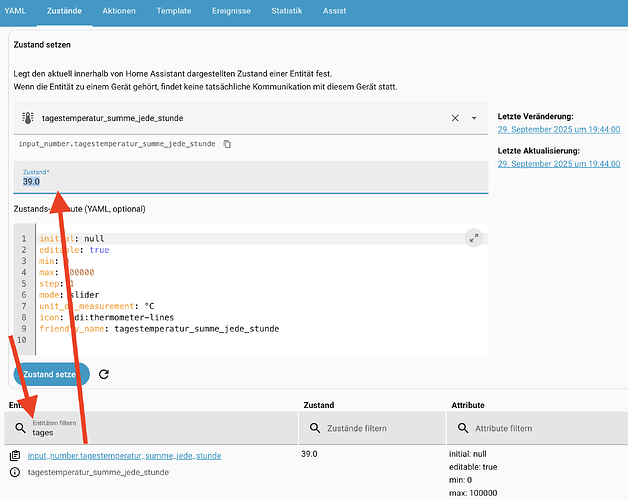Expand the YAML editor to fullscreen
This screenshot has width=628, height=500.
pos(474,238)
